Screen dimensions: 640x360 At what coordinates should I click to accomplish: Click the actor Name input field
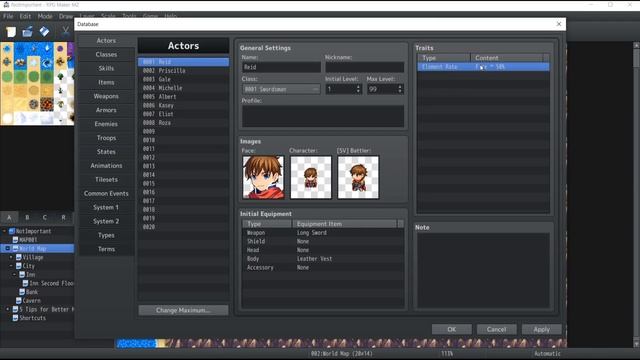pos(281,67)
